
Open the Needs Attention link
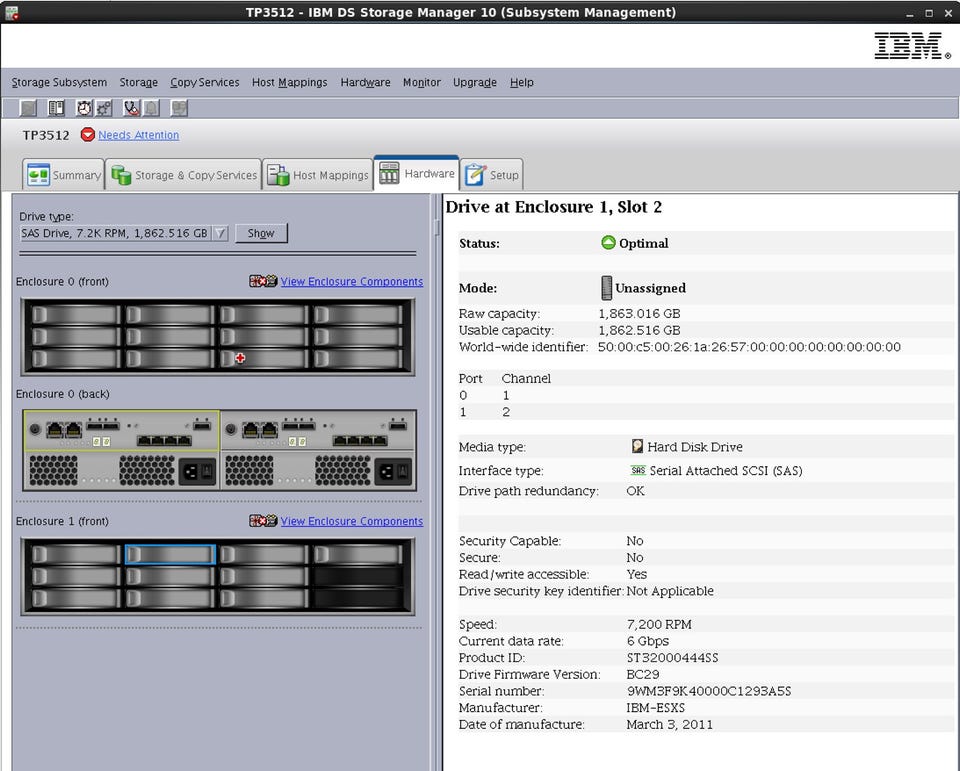pos(138,135)
